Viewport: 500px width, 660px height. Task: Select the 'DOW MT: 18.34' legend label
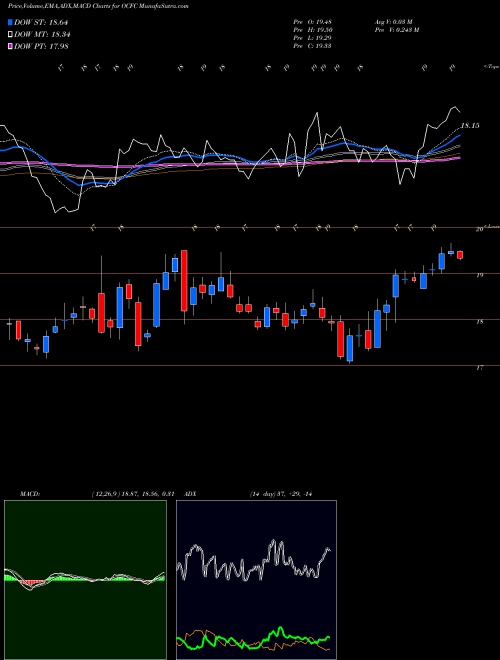tap(41, 34)
